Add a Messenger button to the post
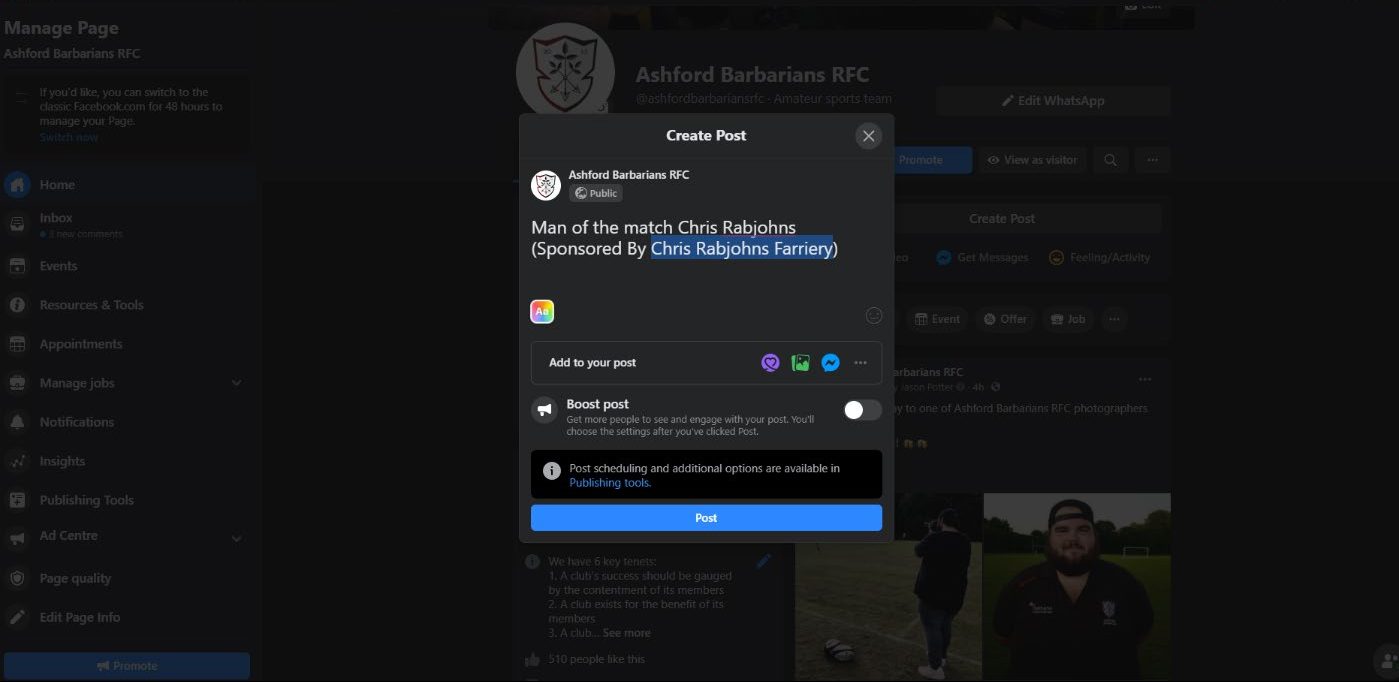The height and width of the screenshot is (682, 1399). pyautogui.click(x=830, y=363)
